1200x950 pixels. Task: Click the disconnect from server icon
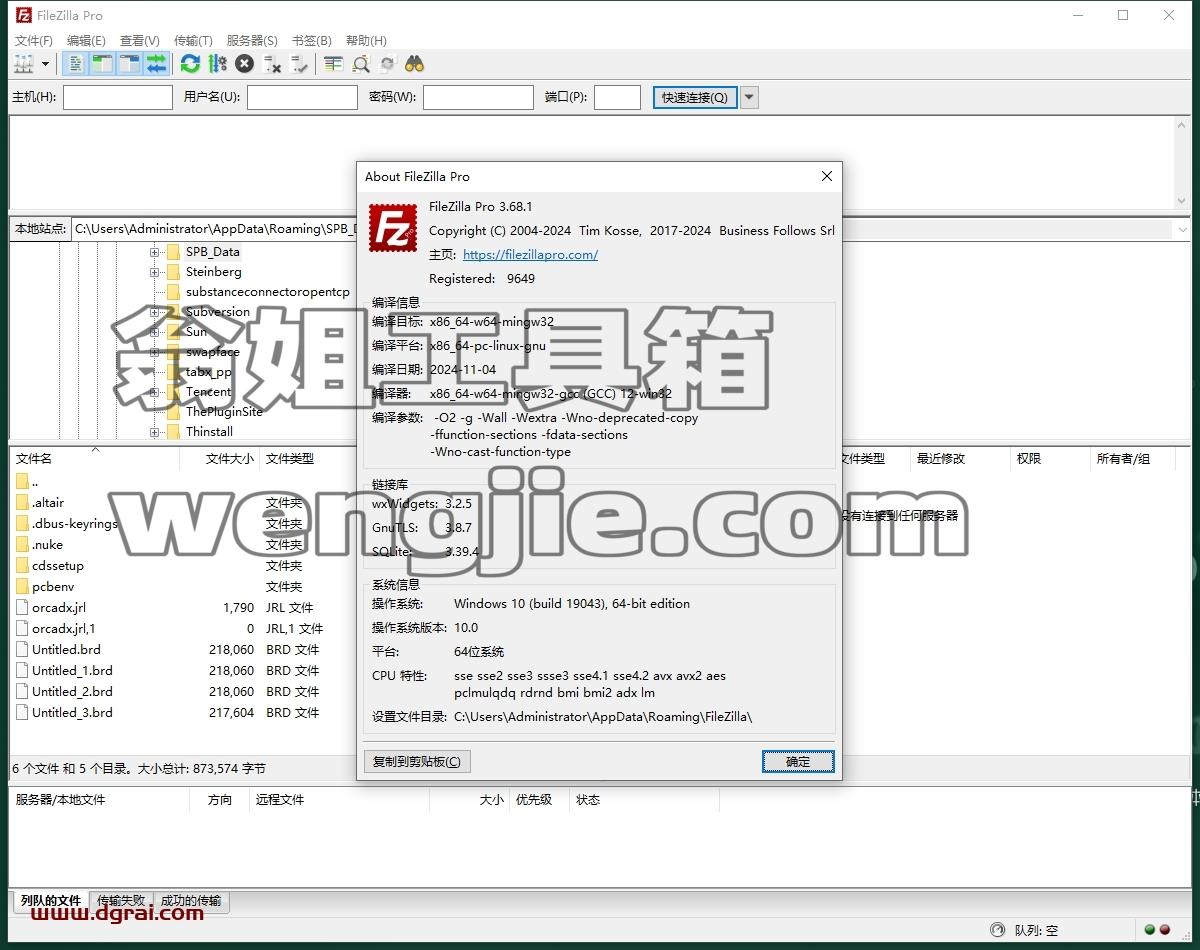click(272, 64)
